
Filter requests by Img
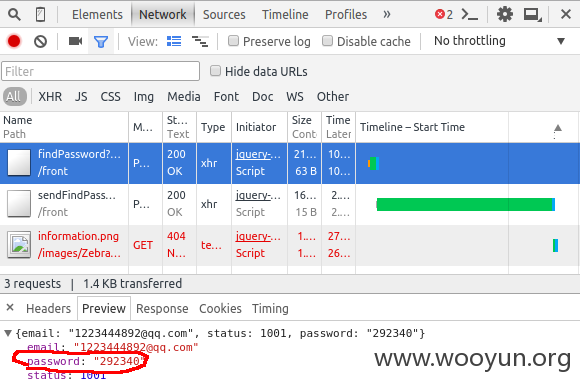pos(144,97)
